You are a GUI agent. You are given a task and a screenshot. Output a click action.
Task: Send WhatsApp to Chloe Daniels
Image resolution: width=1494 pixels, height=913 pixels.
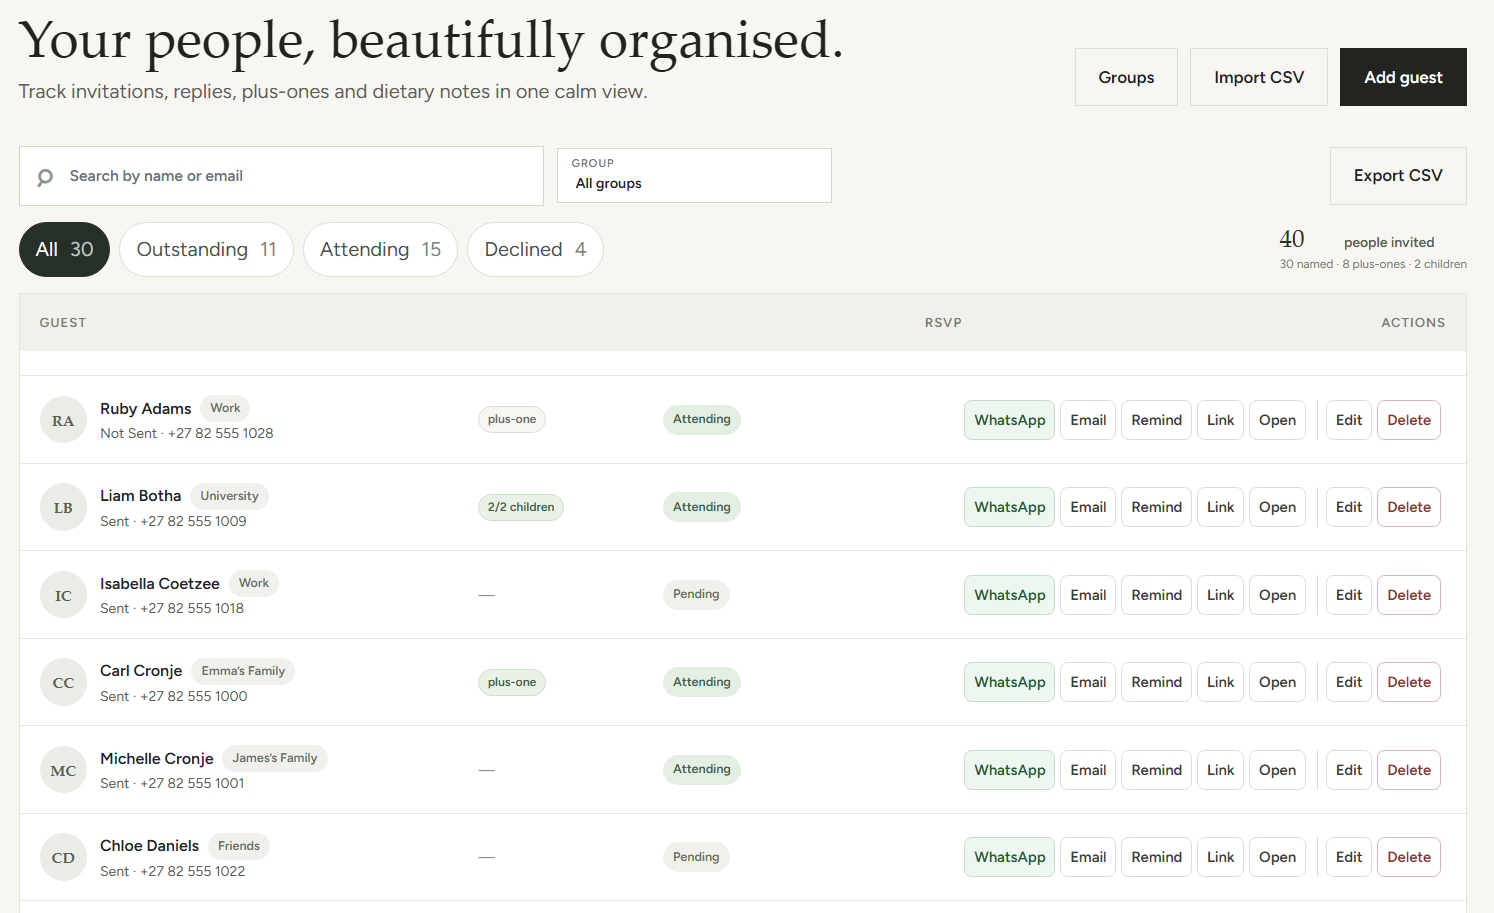point(1009,857)
